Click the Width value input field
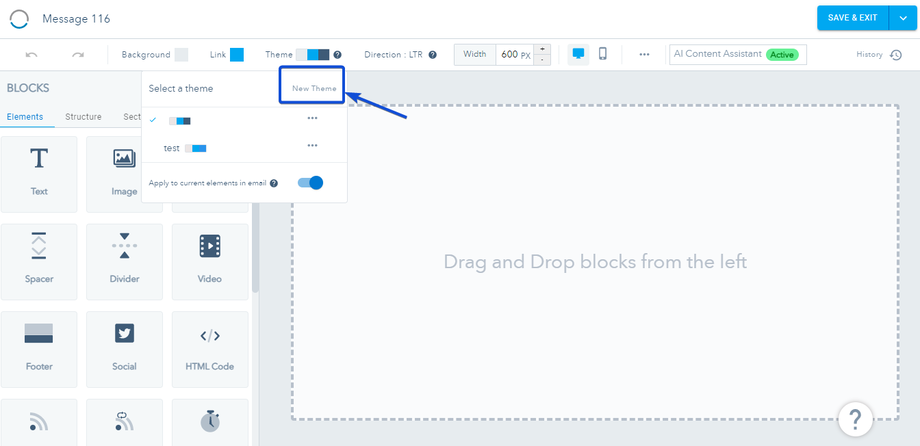Image resolution: width=920 pixels, height=446 pixels. click(516, 55)
